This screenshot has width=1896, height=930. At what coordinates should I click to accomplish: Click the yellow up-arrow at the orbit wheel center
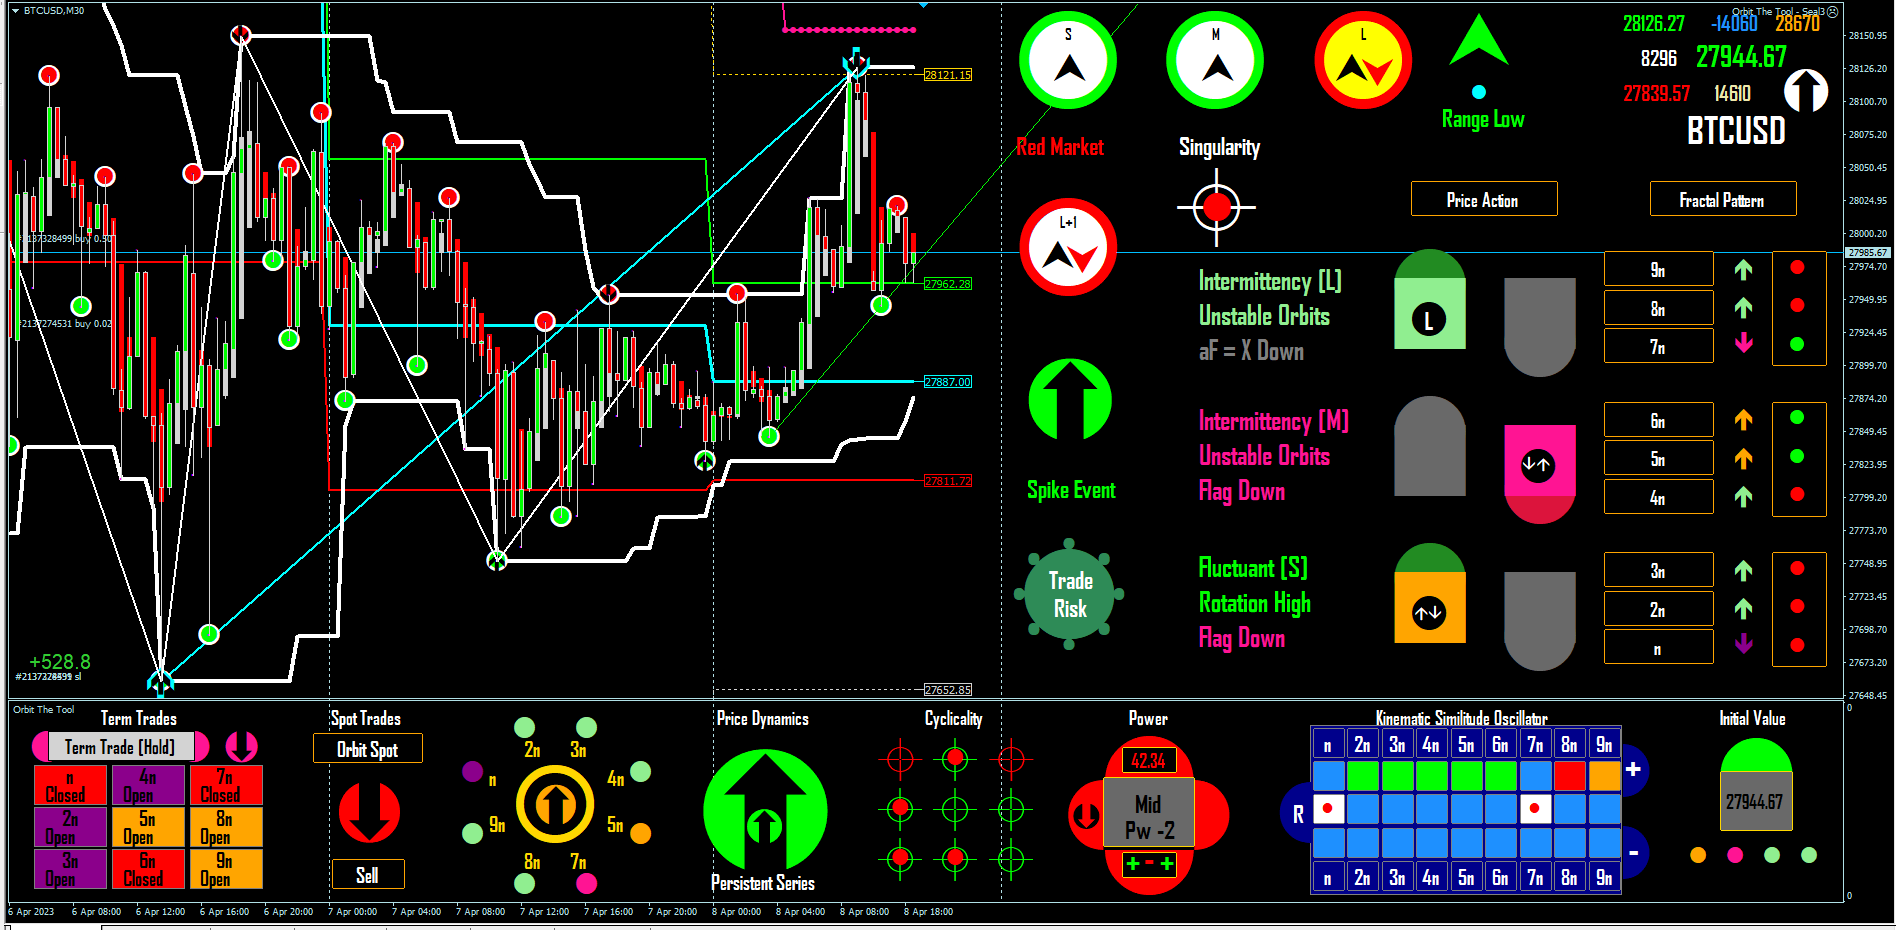click(x=556, y=804)
